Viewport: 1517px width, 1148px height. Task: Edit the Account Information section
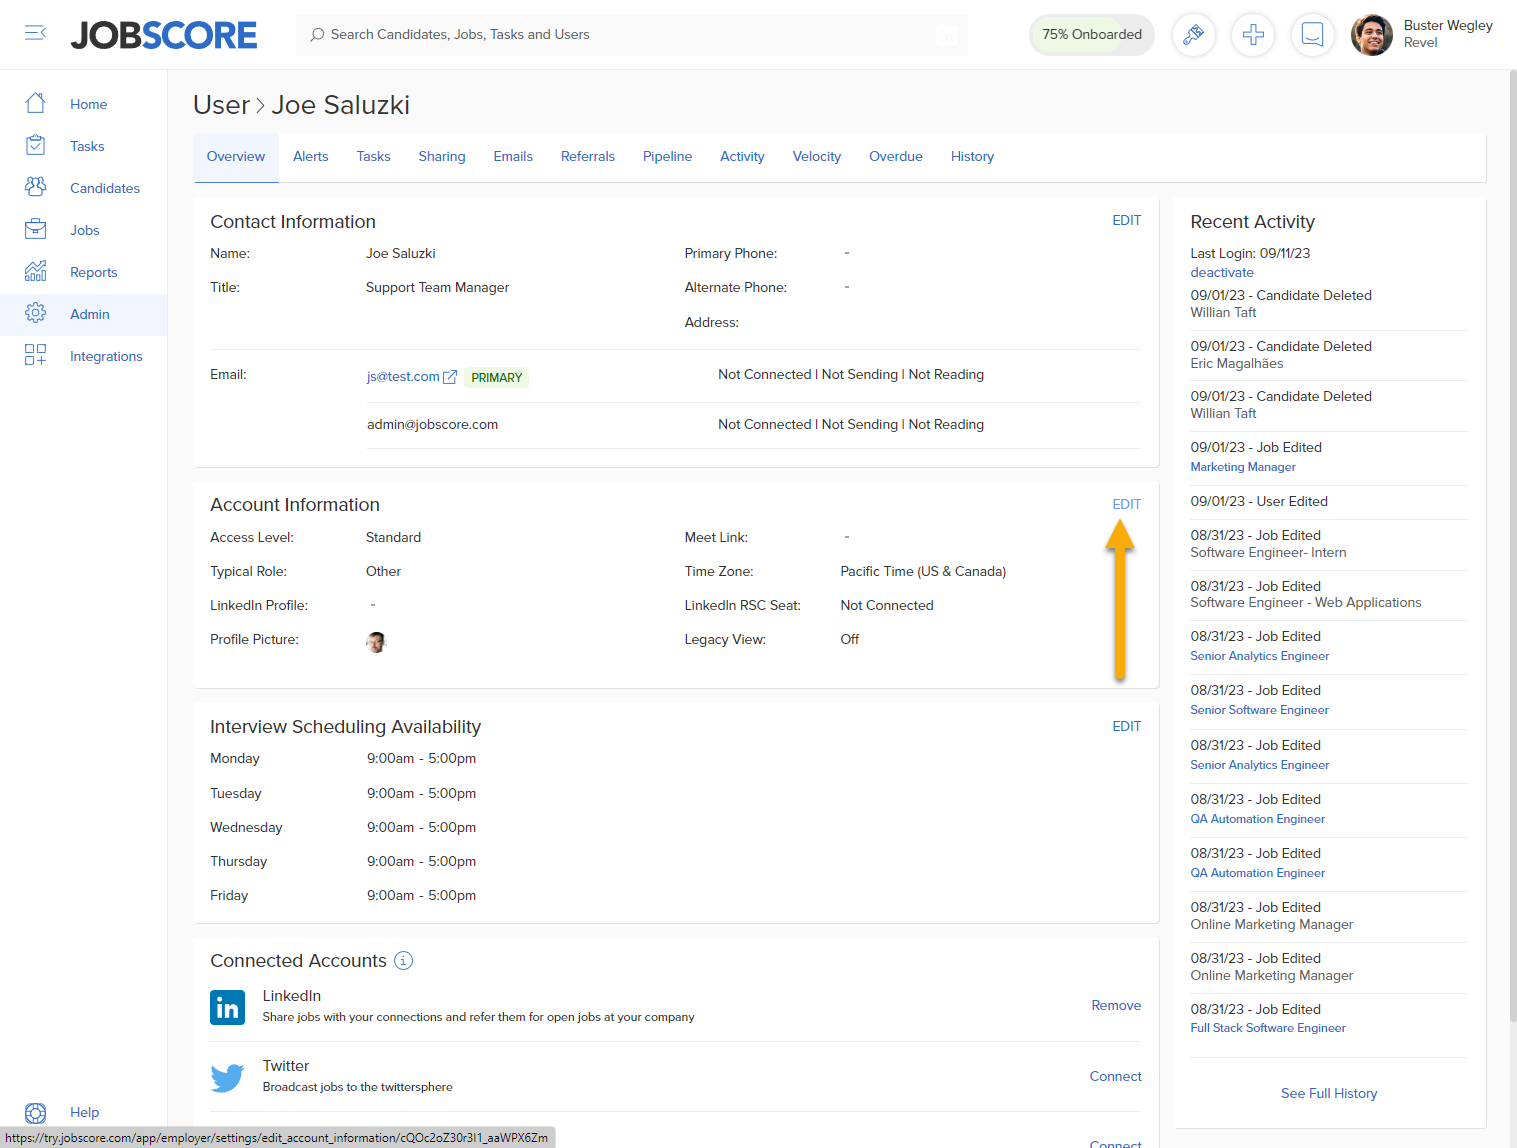(x=1126, y=504)
